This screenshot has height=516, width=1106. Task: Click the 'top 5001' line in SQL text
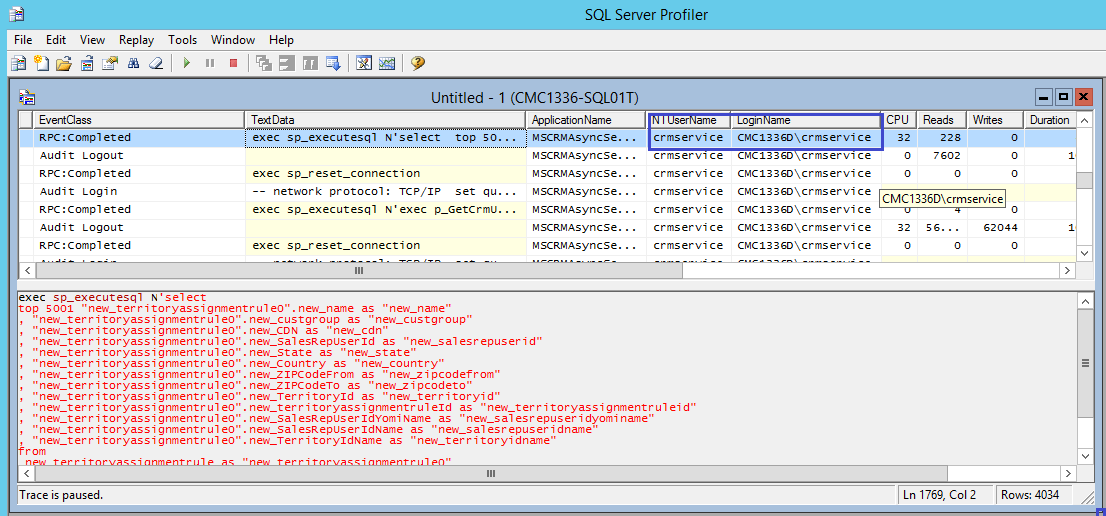(x=235, y=308)
